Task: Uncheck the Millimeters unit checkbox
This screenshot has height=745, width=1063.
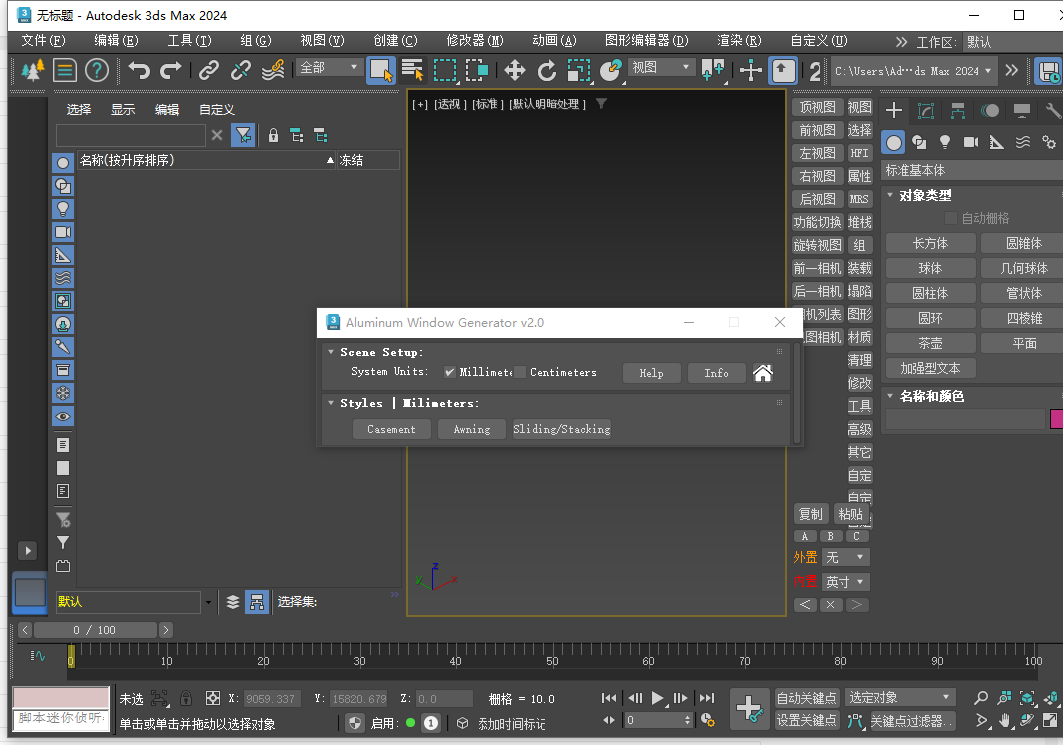Action: [x=450, y=373]
